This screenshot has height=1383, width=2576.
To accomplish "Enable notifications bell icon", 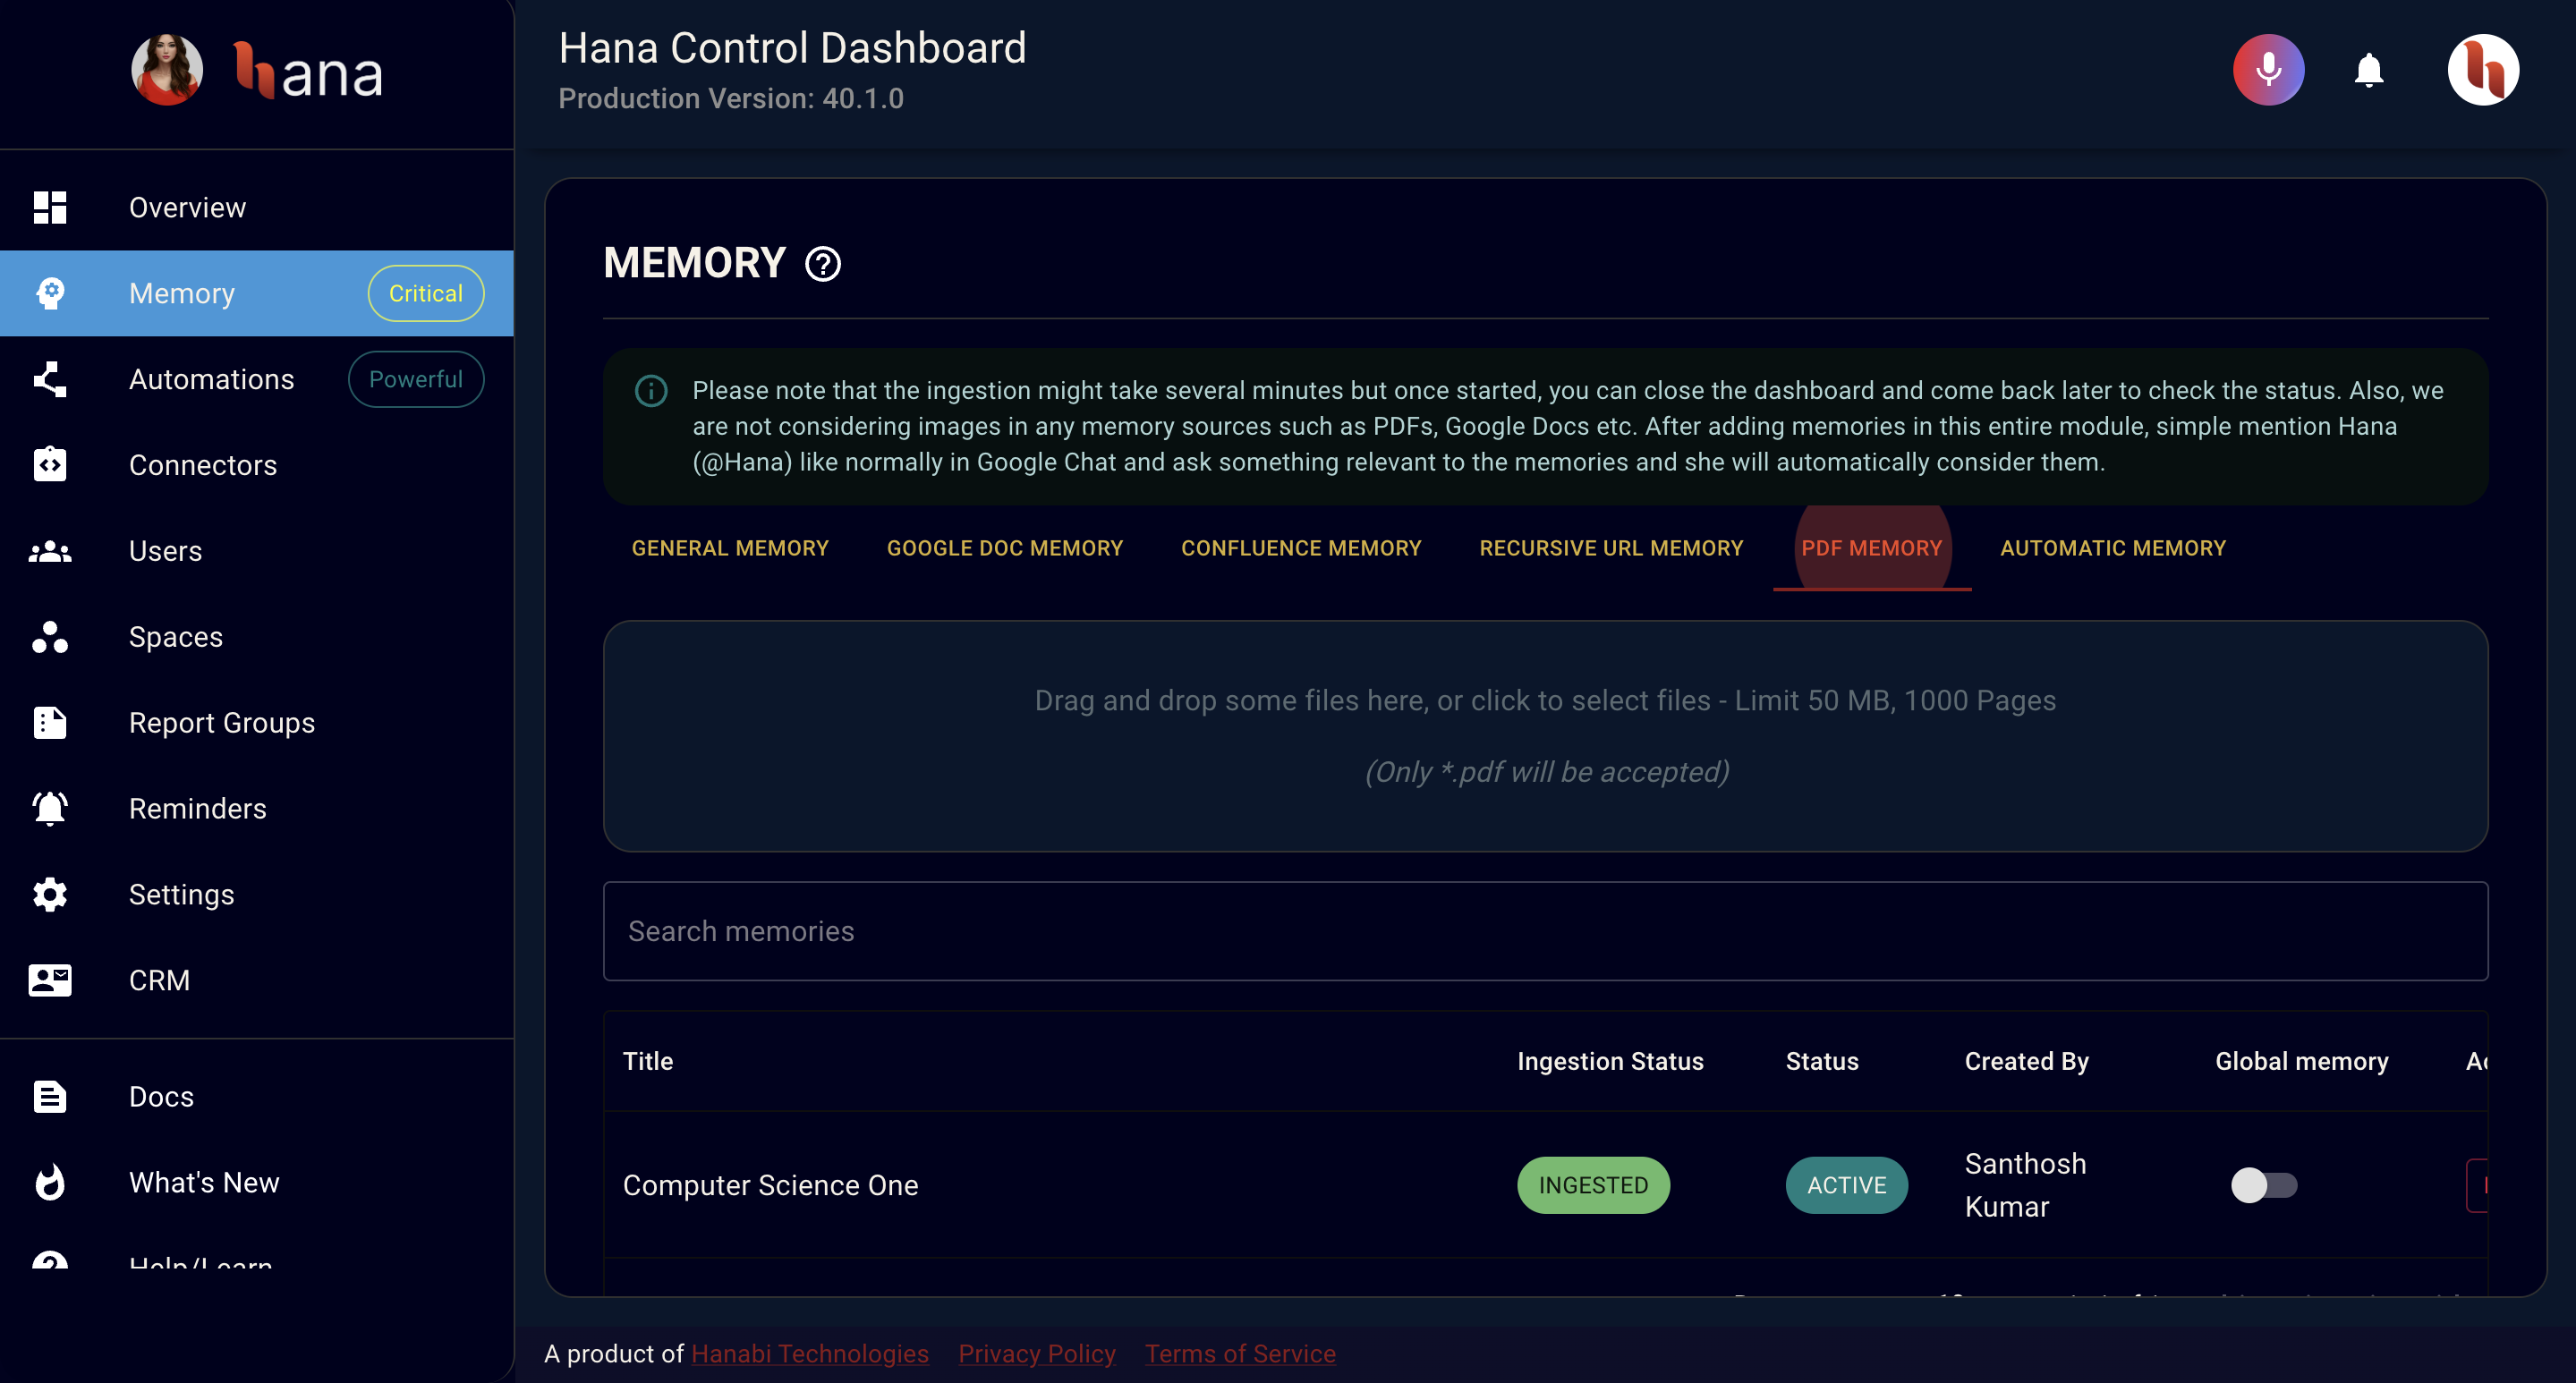I will (x=2370, y=72).
